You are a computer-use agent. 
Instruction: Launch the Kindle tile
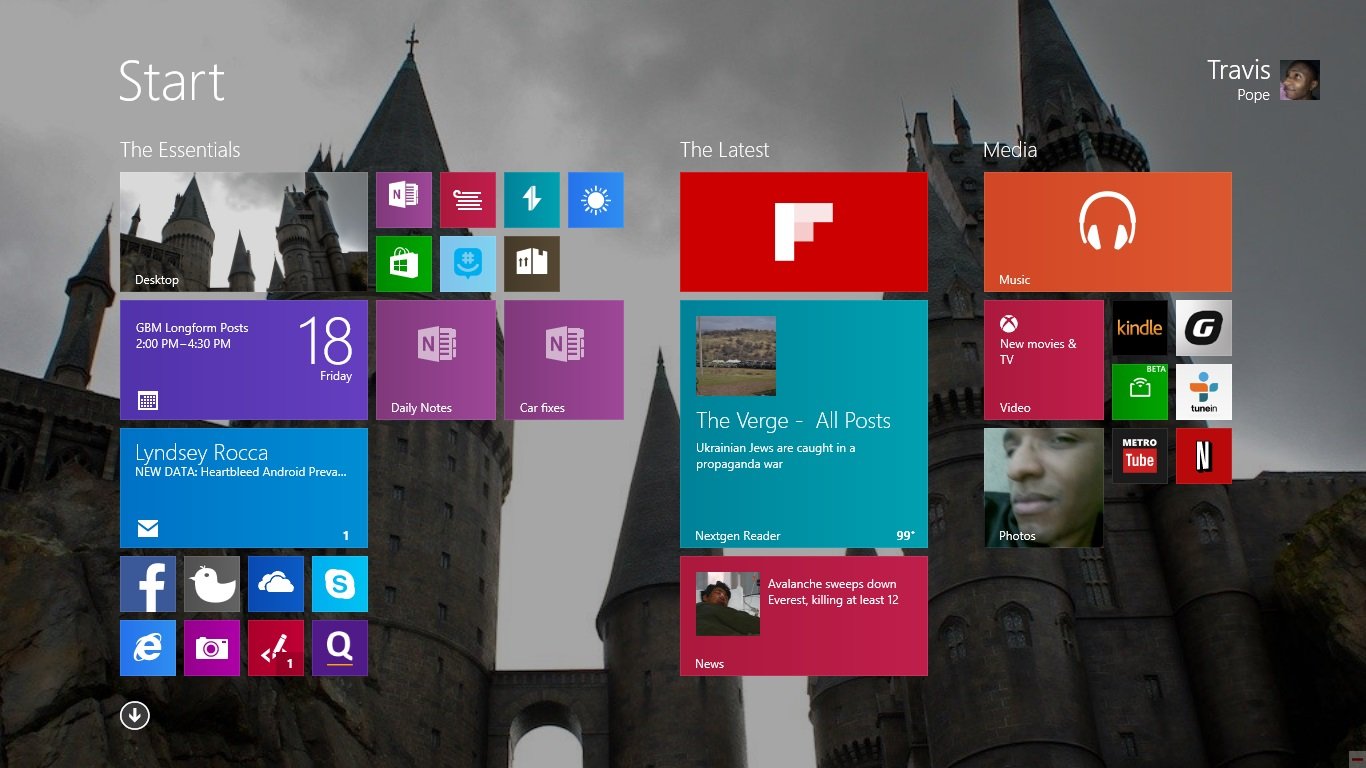click(x=1140, y=328)
